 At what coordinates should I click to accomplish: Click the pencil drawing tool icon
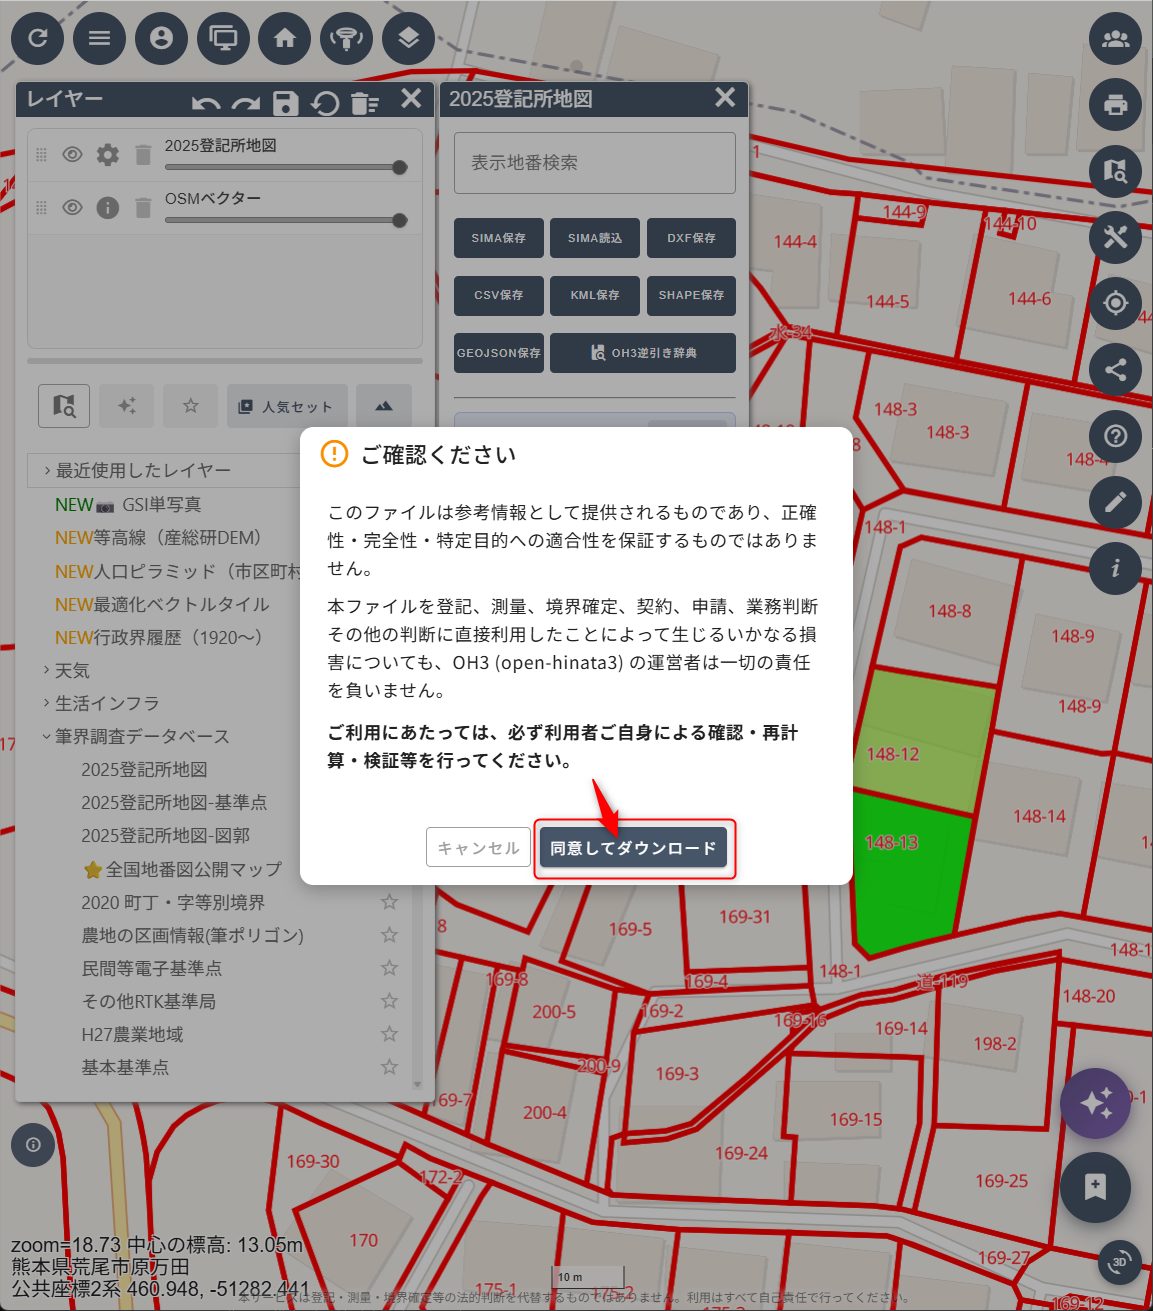1115,502
